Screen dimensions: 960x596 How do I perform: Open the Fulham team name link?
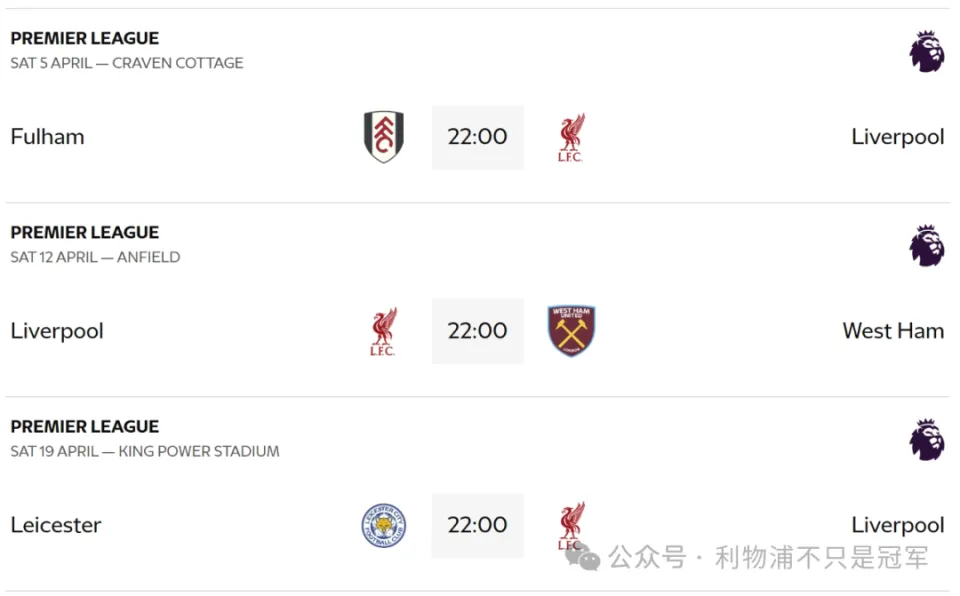click(48, 137)
